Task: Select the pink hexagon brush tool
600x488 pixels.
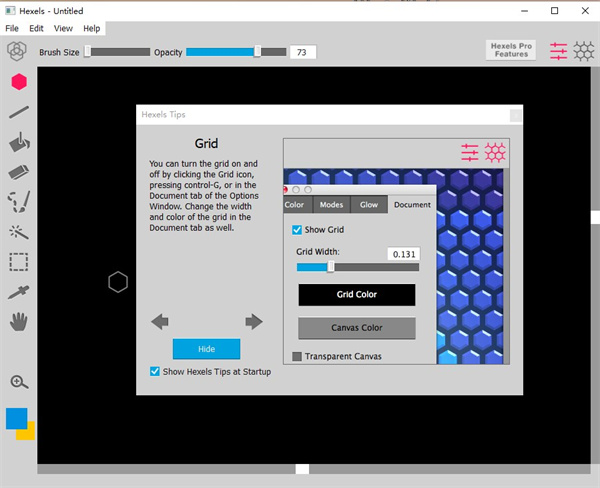Action: click(19, 82)
